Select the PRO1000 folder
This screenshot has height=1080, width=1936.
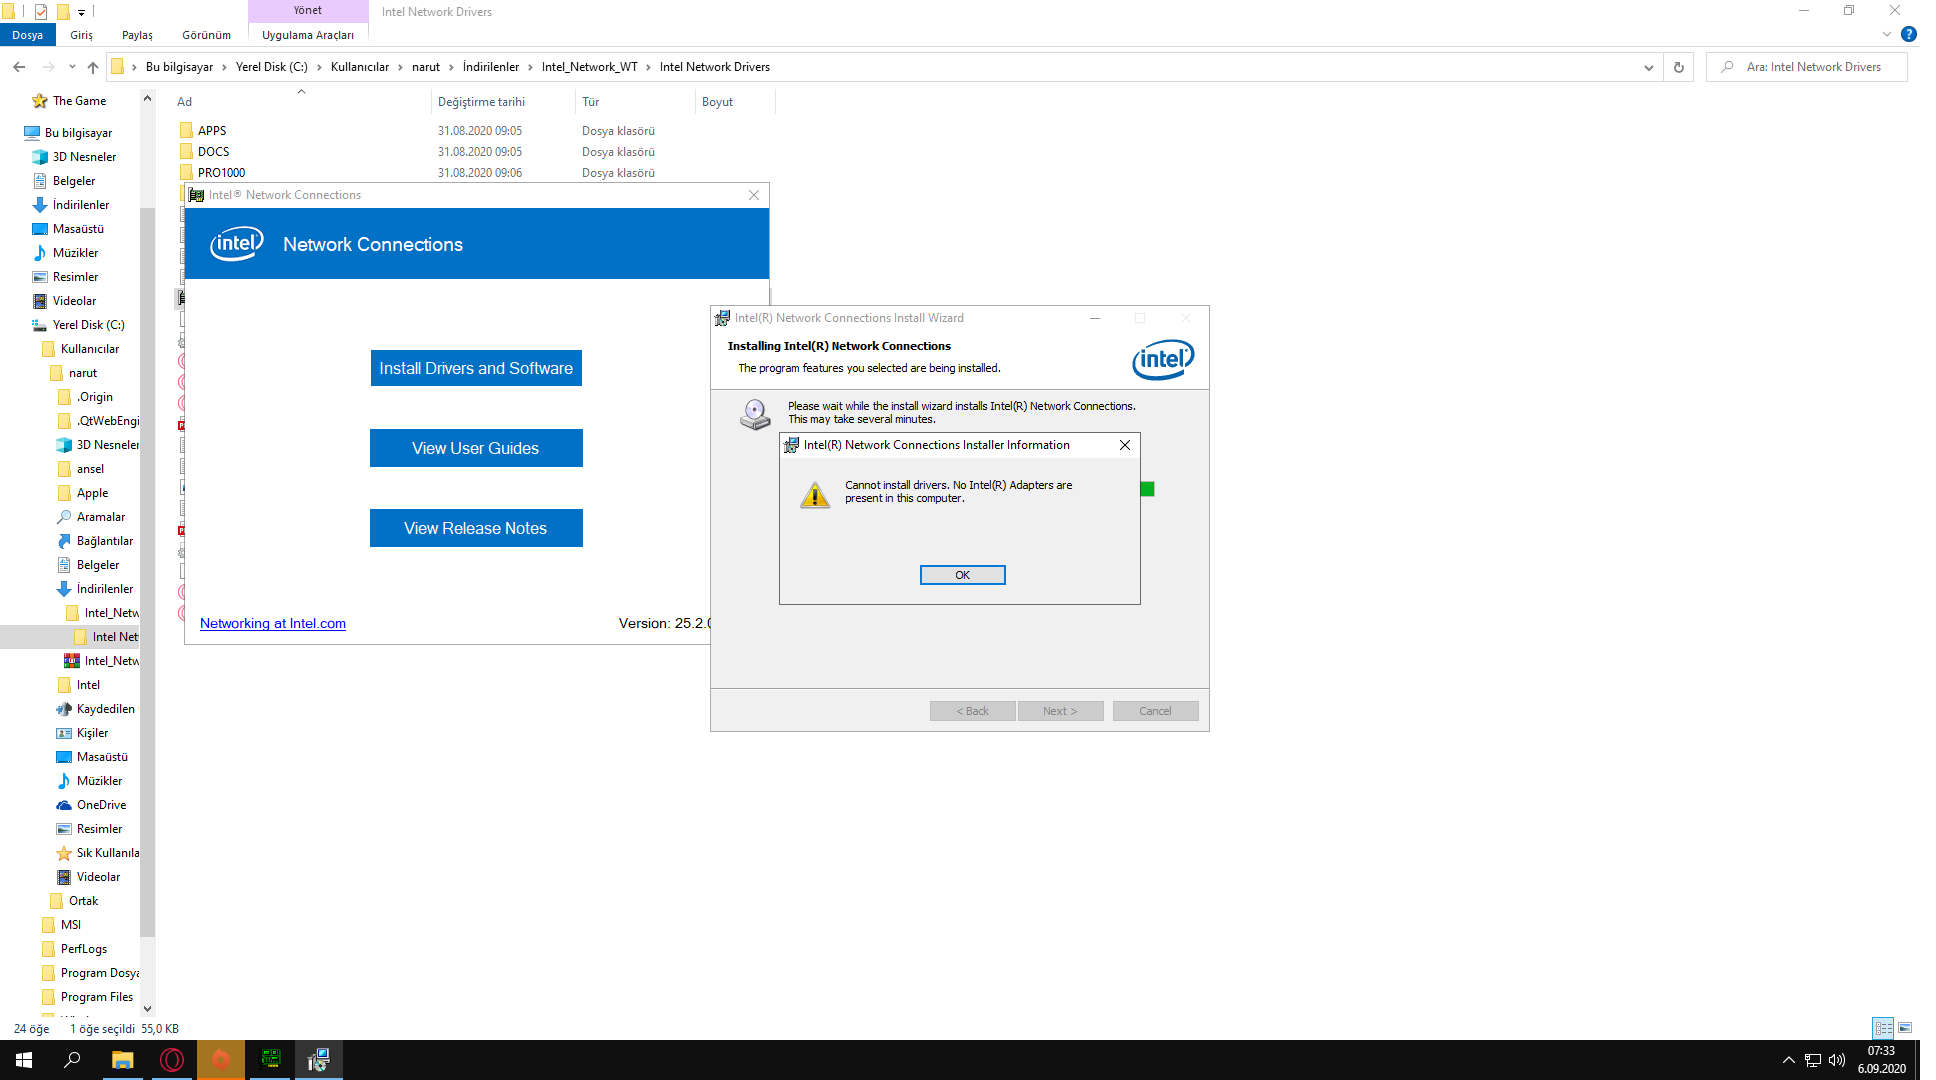point(221,173)
